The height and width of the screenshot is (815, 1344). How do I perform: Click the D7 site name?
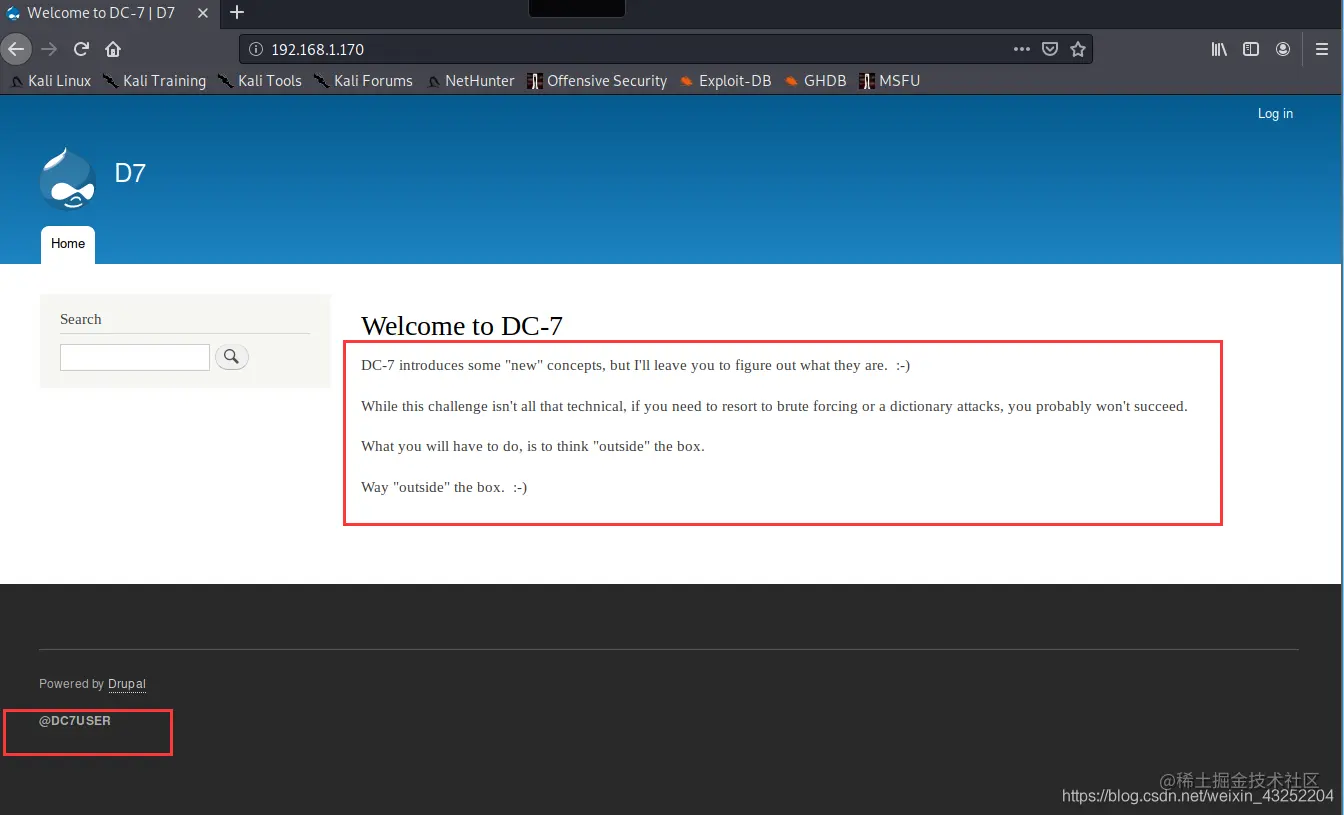[130, 173]
